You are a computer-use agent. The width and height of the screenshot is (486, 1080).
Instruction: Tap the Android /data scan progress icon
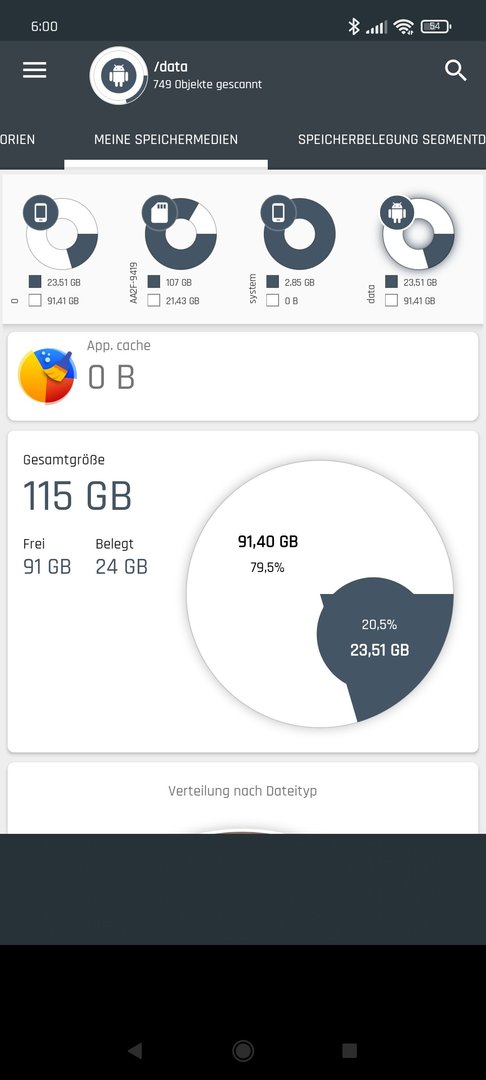point(118,75)
